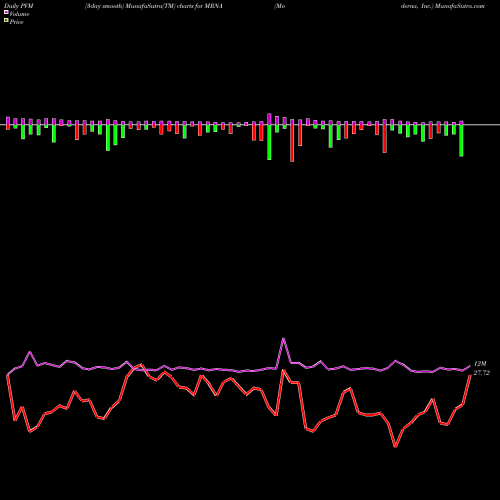Screen dimensions: 500x500
Task: Click the red price line's lowest dip
Action: click(396, 446)
